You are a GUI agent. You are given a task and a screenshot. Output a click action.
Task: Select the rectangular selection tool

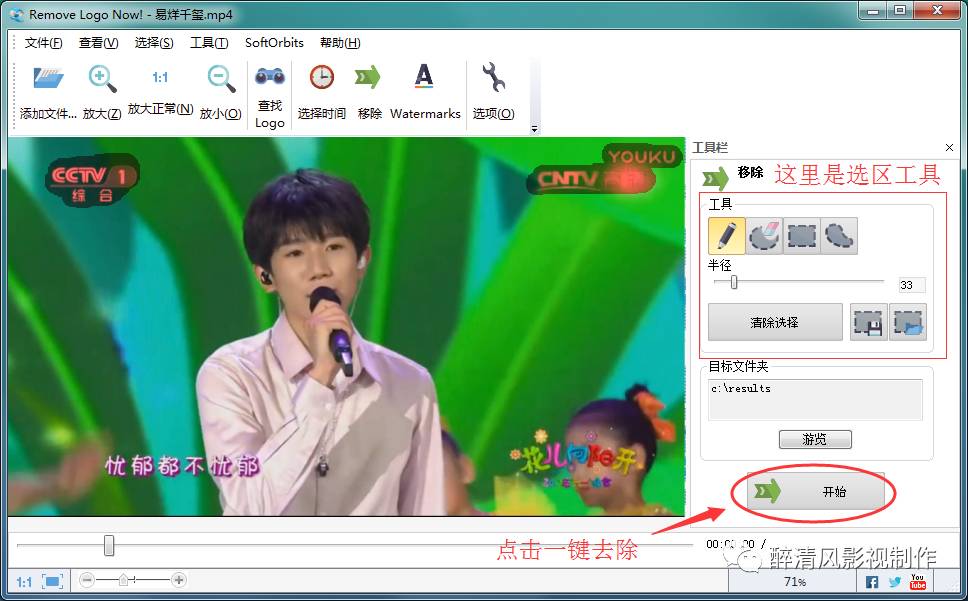[801, 236]
